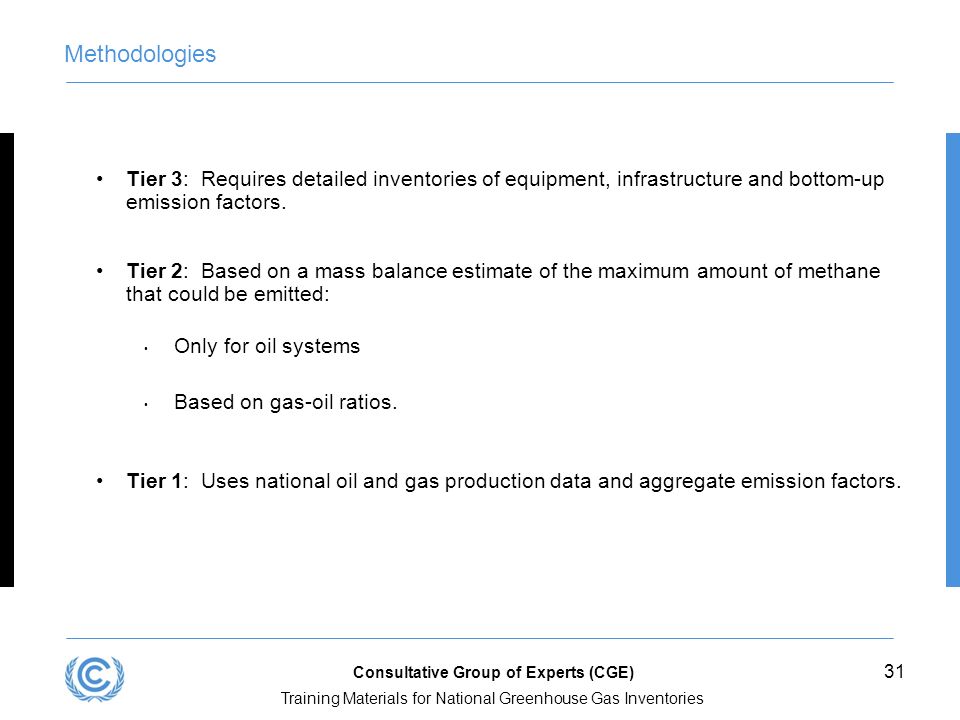The image size is (960, 720).
Task: Select the Methodologies slide title
Action: tap(140, 54)
